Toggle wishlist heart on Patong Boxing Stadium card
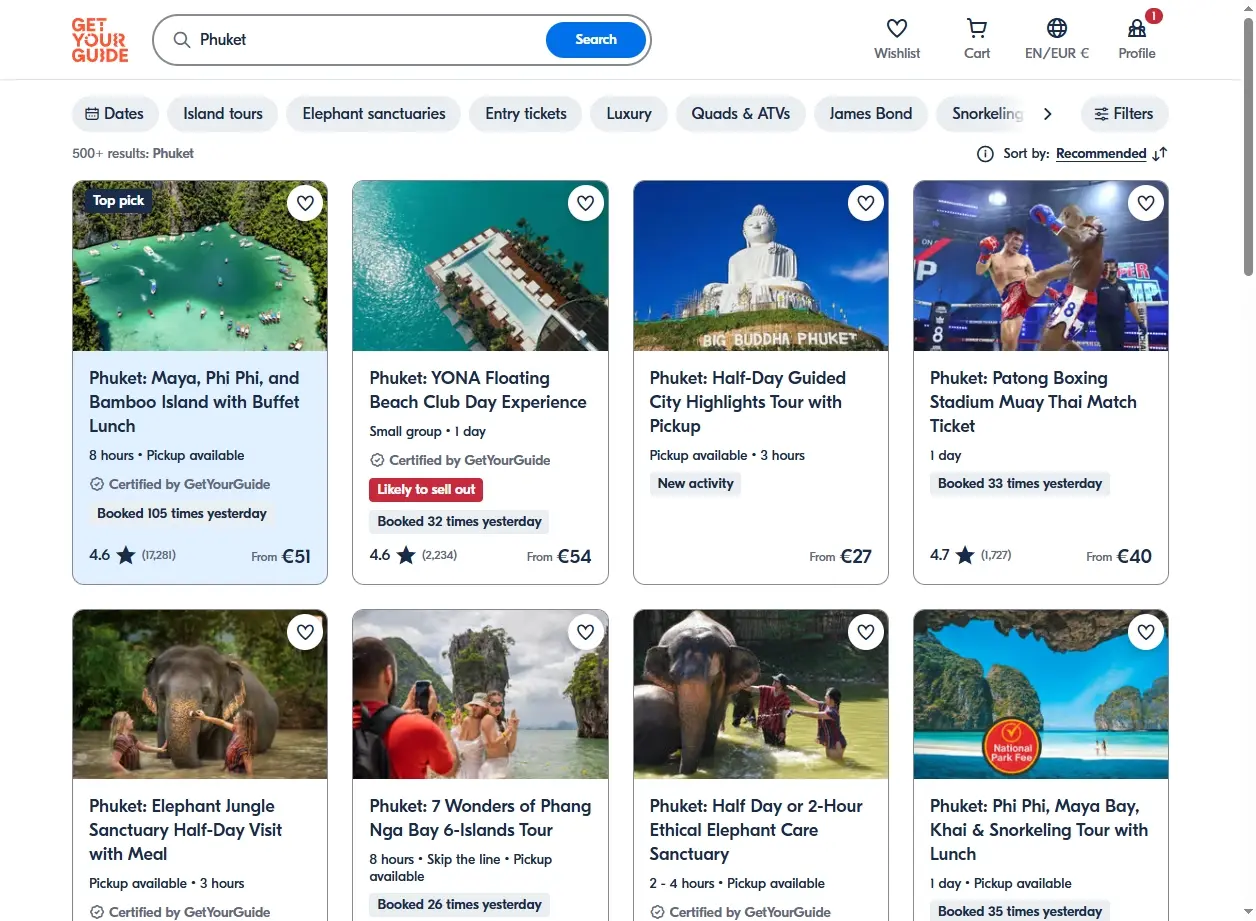The height and width of the screenshot is (921, 1256). 1146,203
